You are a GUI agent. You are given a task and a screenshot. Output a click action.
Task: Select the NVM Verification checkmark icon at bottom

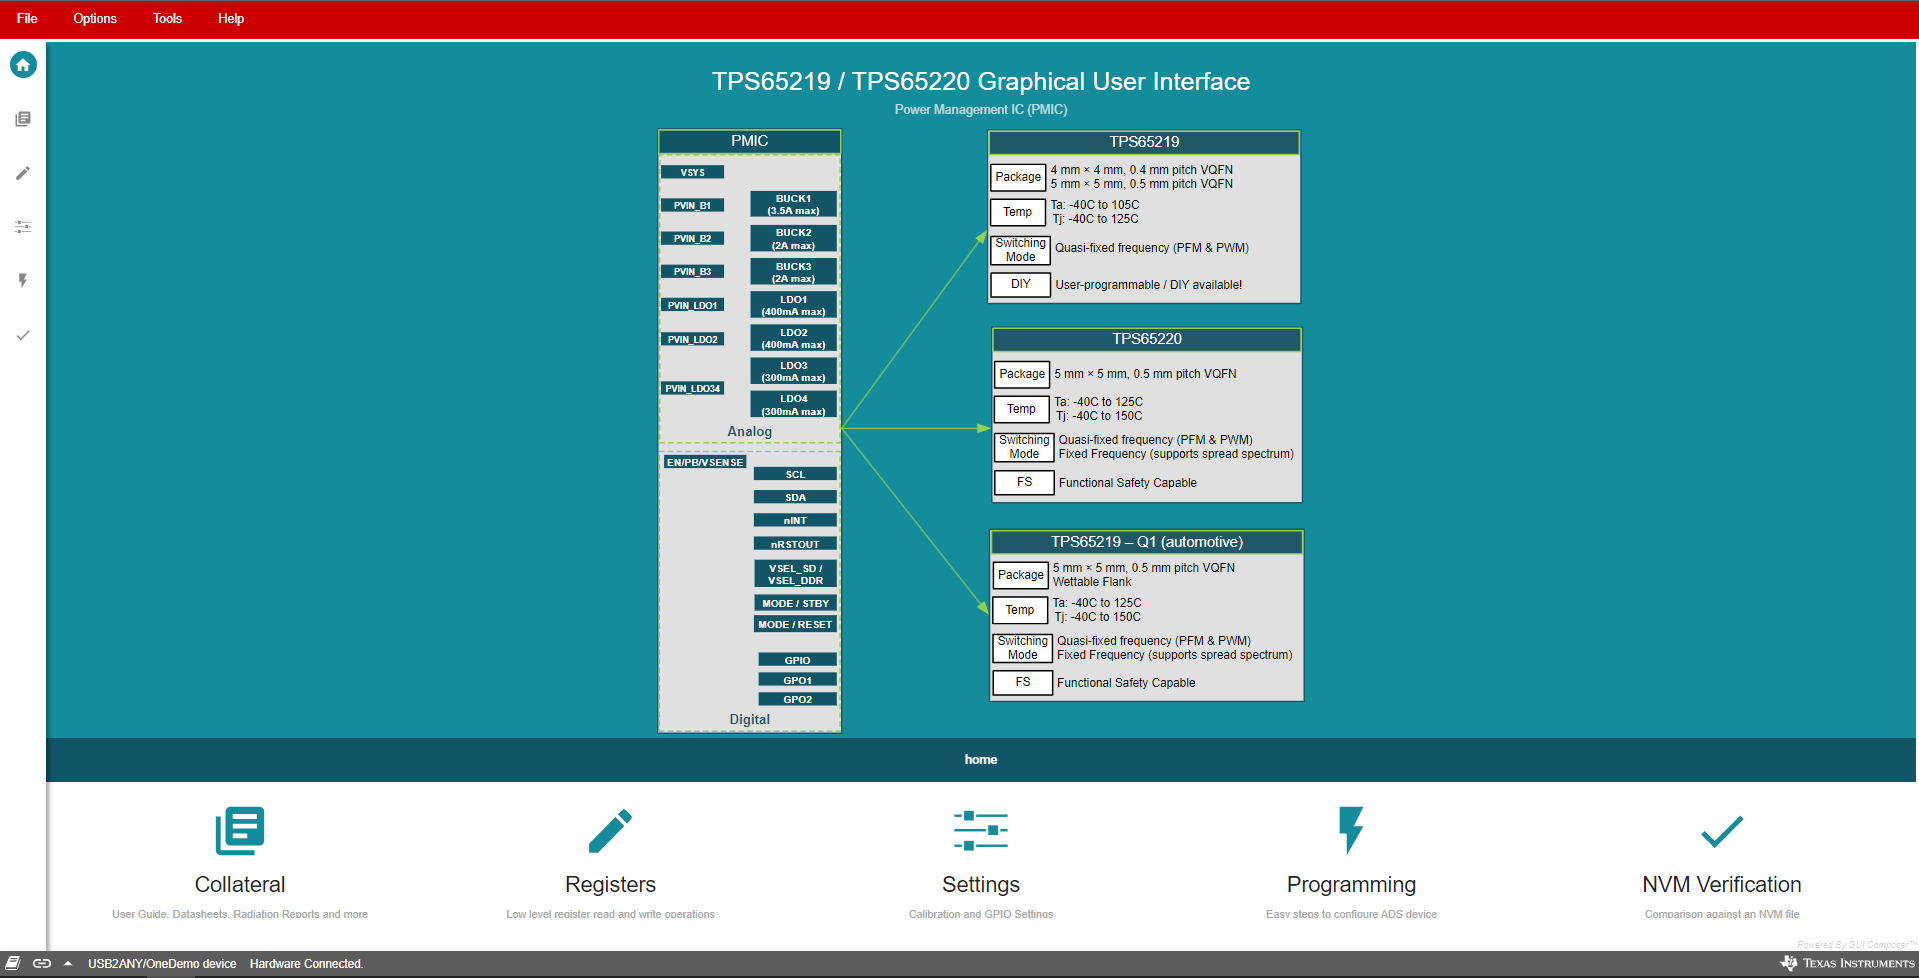tap(1721, 830)
